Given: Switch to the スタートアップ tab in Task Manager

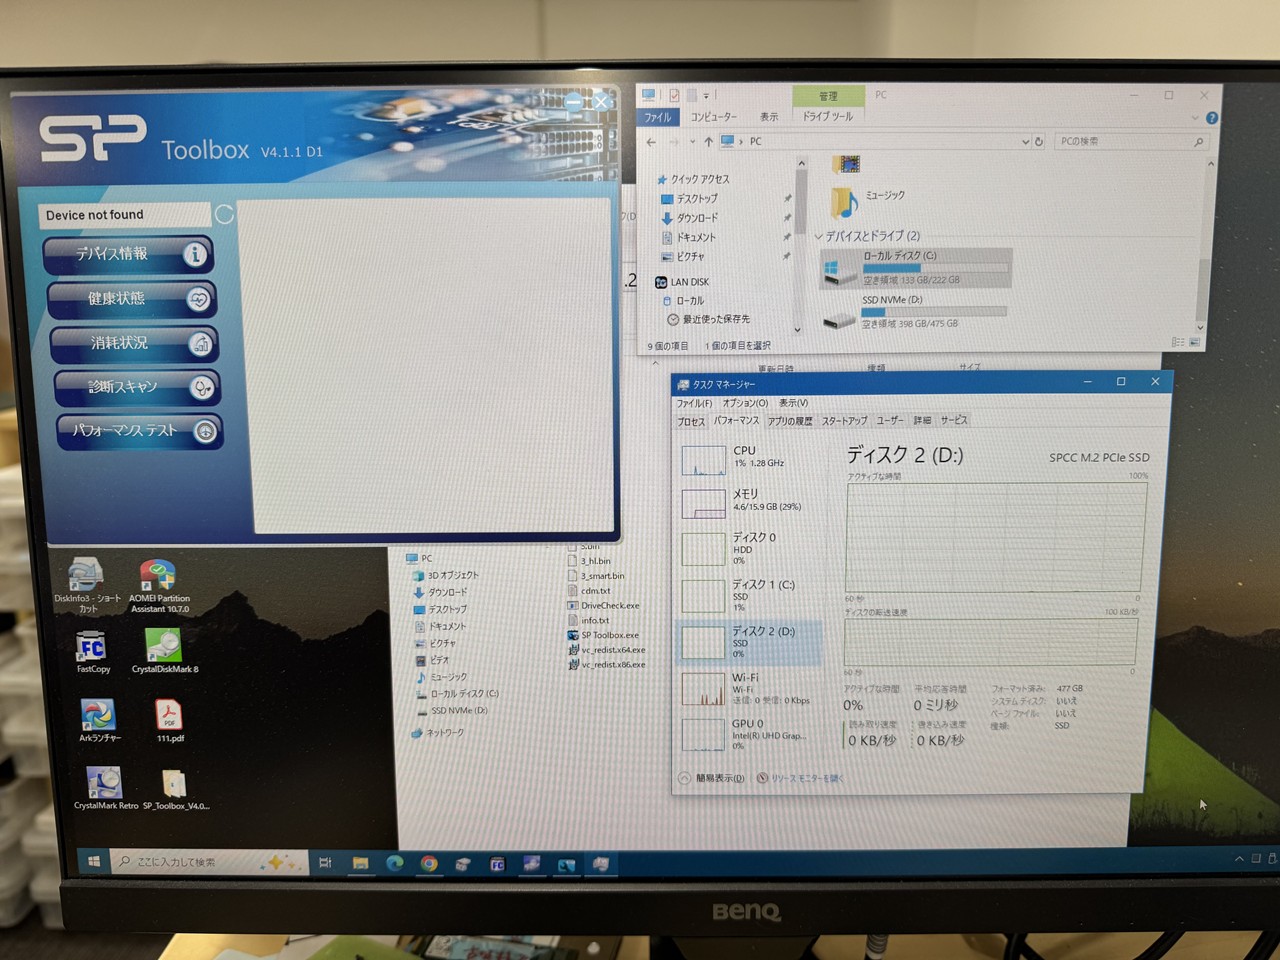Looking at the screenshot, I should [844, 421].
